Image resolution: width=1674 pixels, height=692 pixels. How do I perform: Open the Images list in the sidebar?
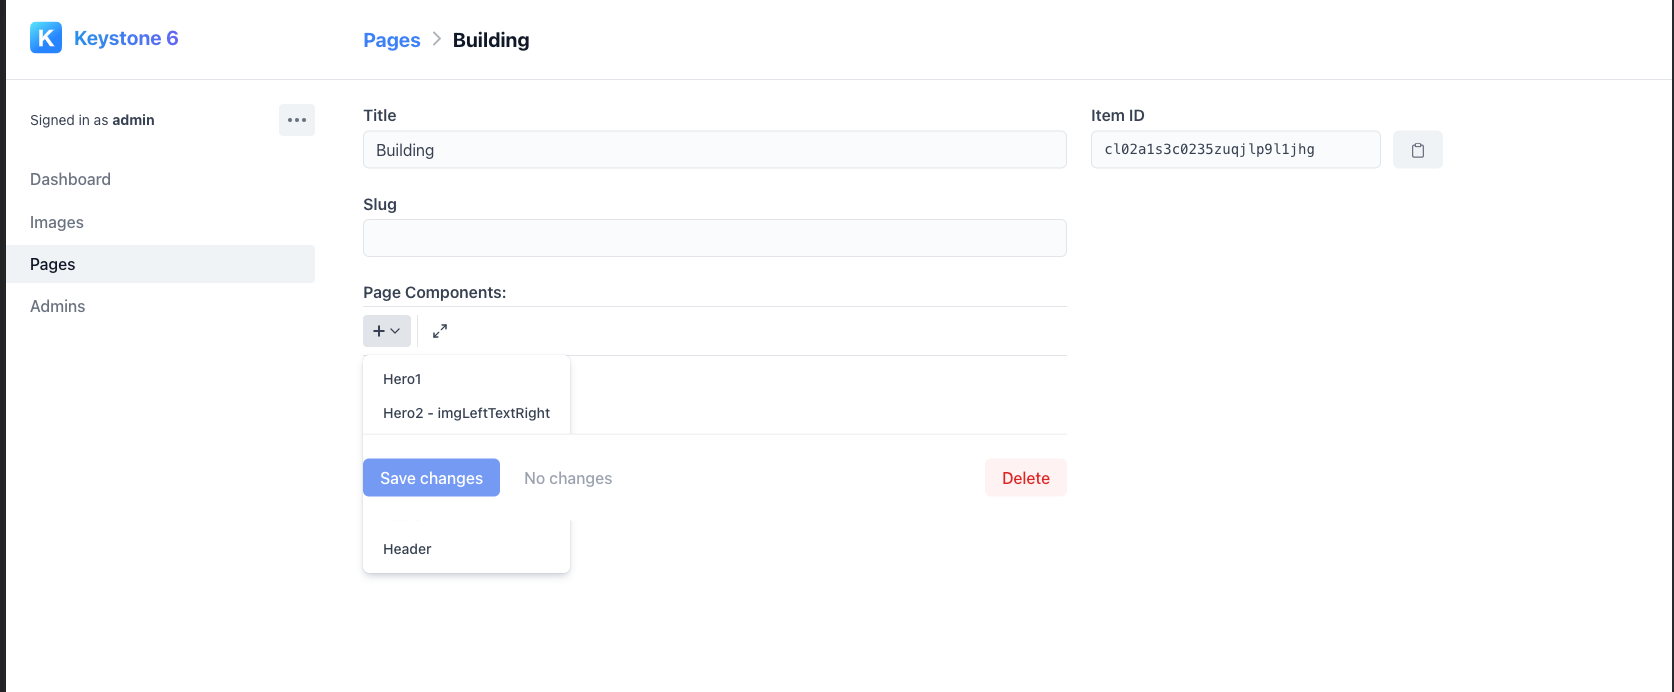pyautogui.click(x=56, y=222)
